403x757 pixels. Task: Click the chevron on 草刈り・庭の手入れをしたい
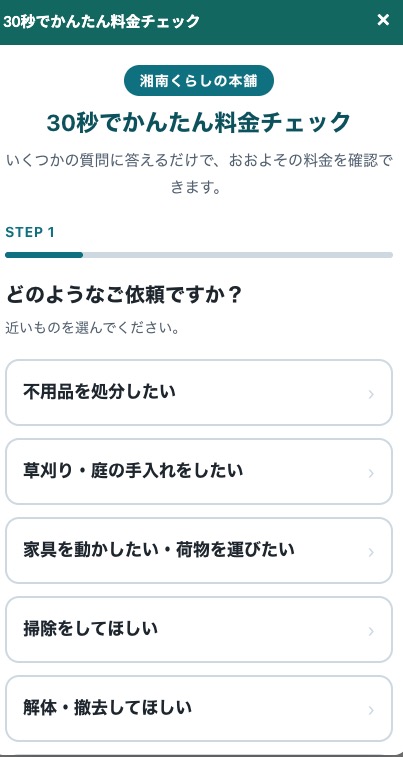tap(371, 473)
